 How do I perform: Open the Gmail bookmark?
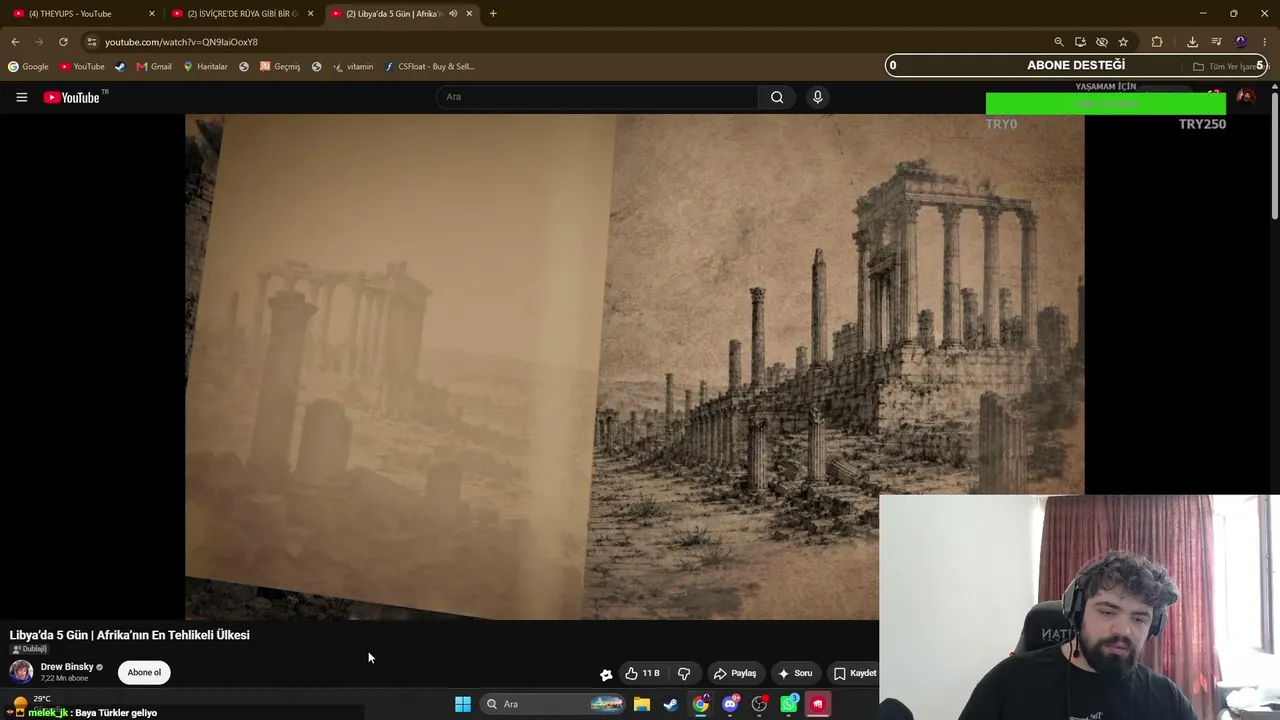pyautogui.click(x=154, y=67)
